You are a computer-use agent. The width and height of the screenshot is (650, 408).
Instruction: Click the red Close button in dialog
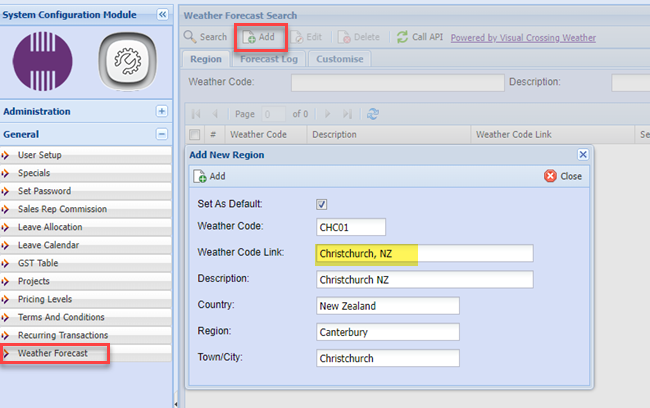[x=563, y=176]
